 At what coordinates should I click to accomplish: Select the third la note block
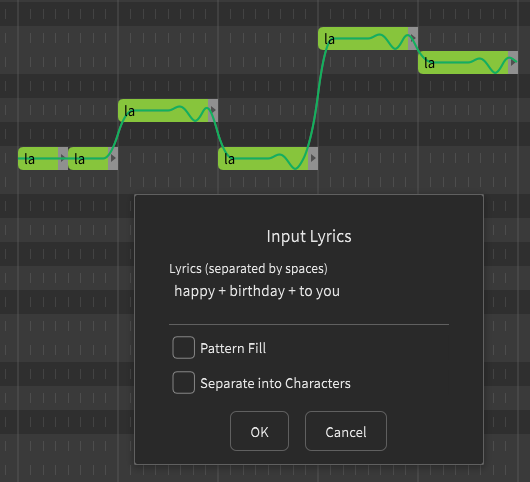[x=163, y=111]
